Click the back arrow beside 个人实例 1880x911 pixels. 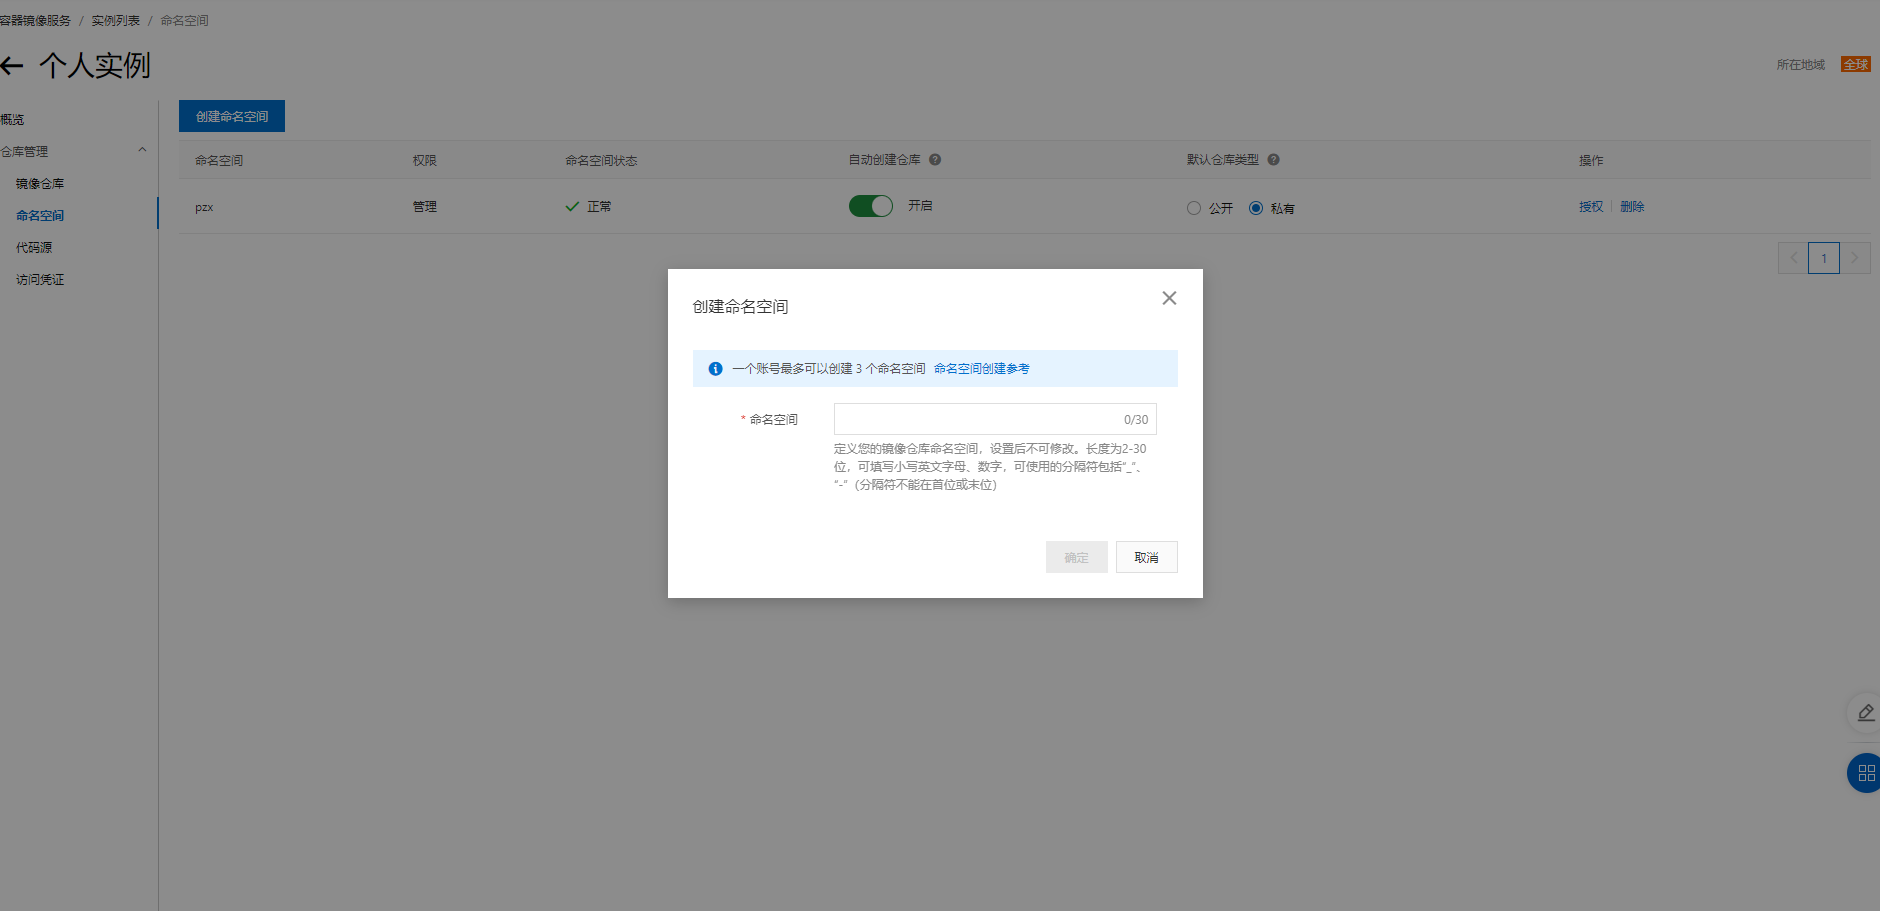pos(12,66)
